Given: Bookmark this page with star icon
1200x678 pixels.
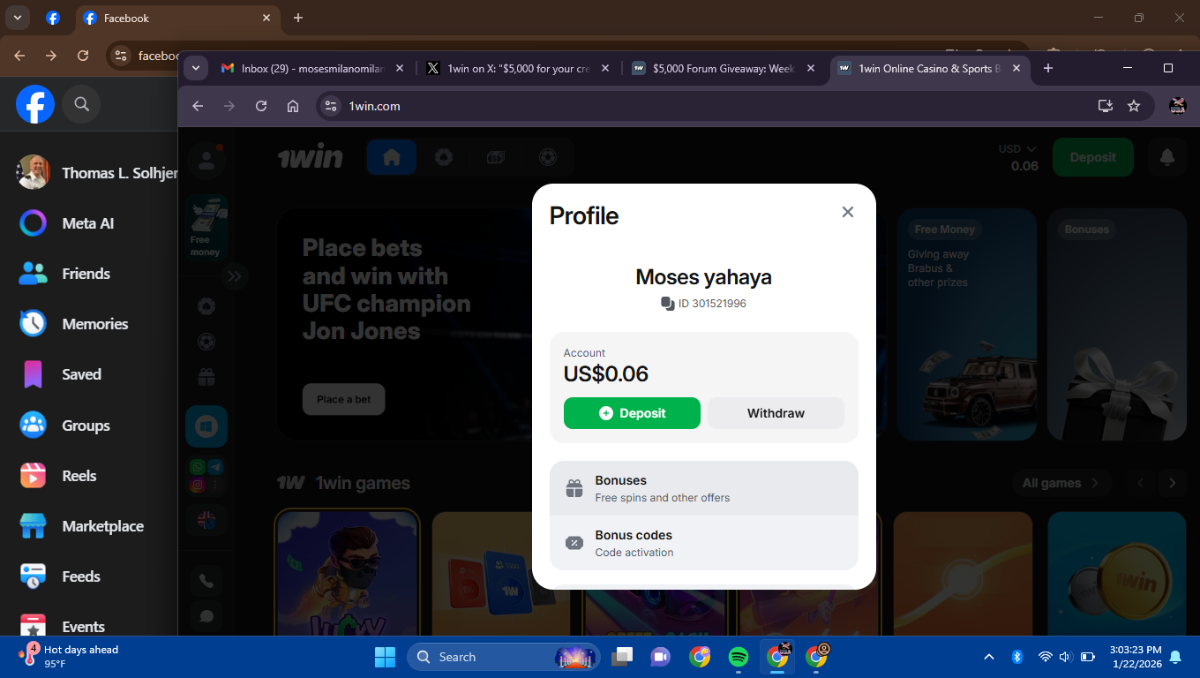Looking at the screenshot, I should (x=1134, y=106).
